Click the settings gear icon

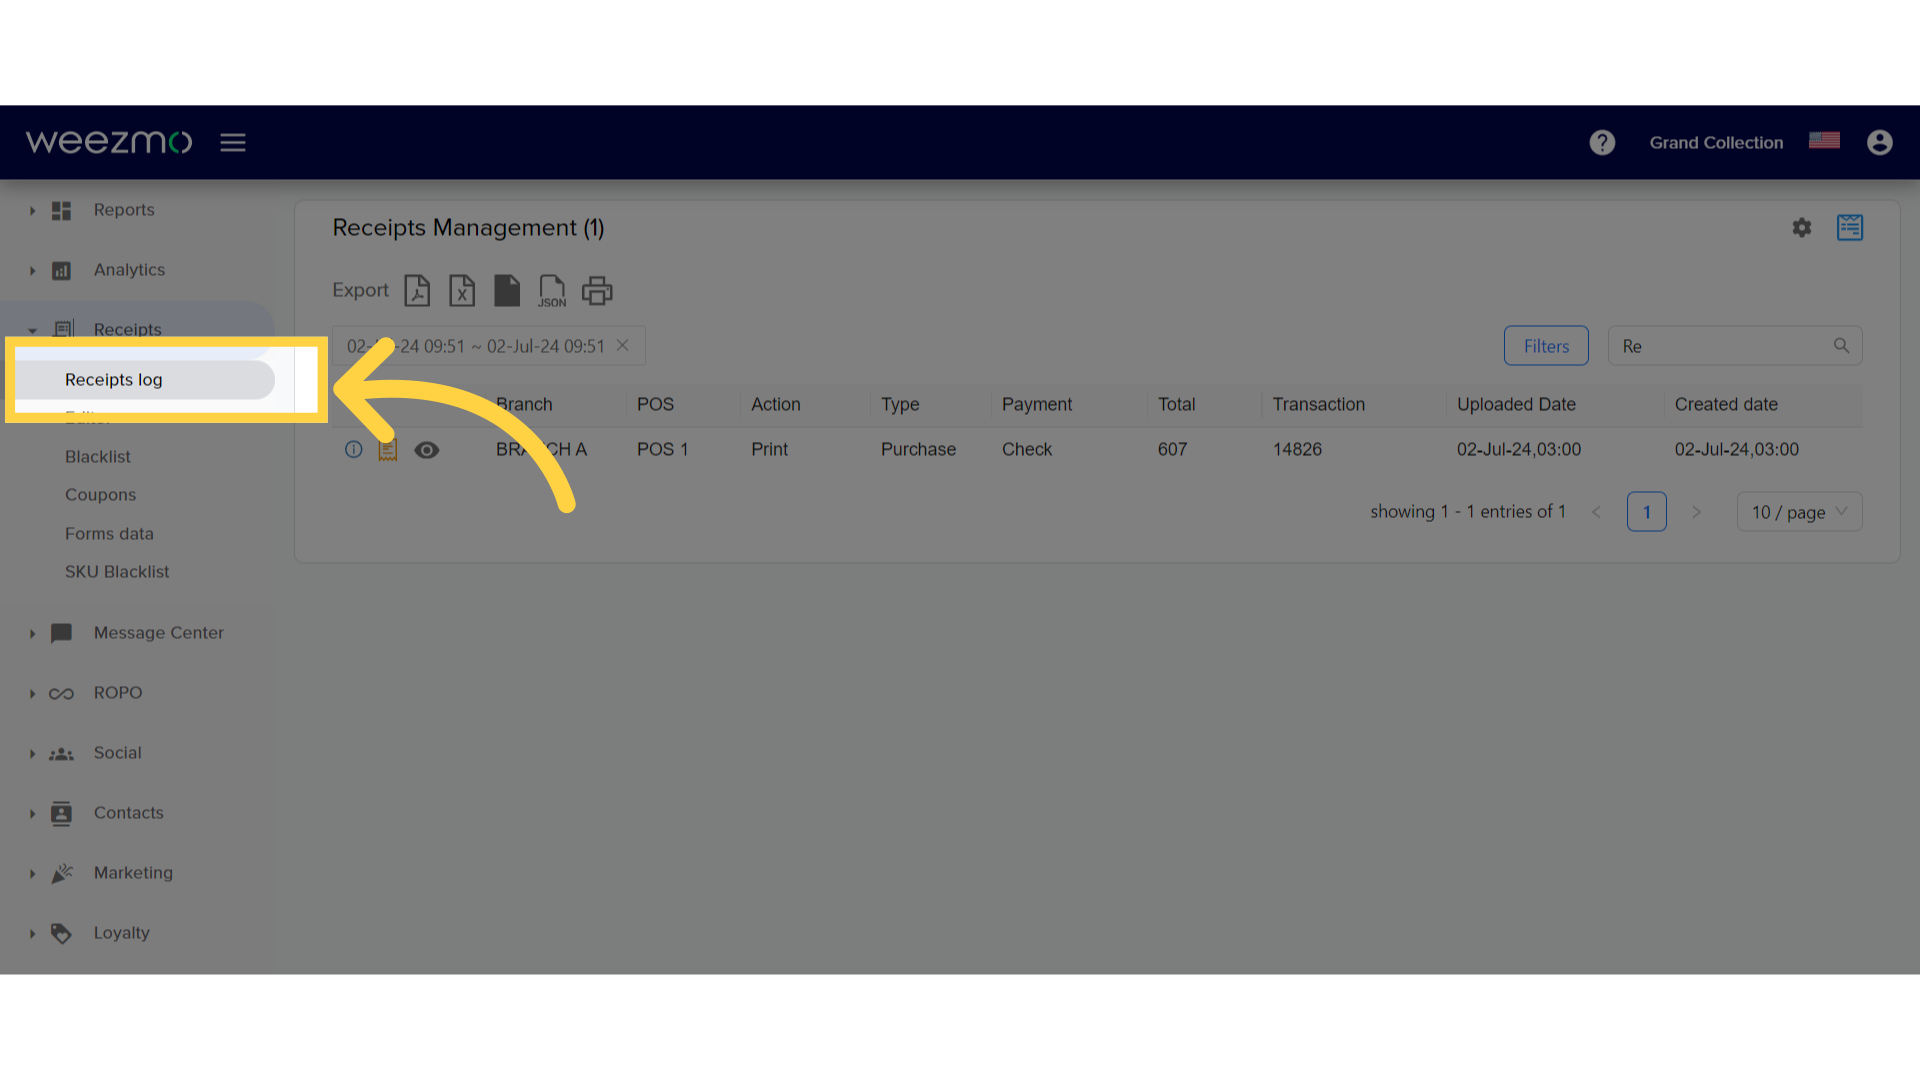[x=1801, y=227]
